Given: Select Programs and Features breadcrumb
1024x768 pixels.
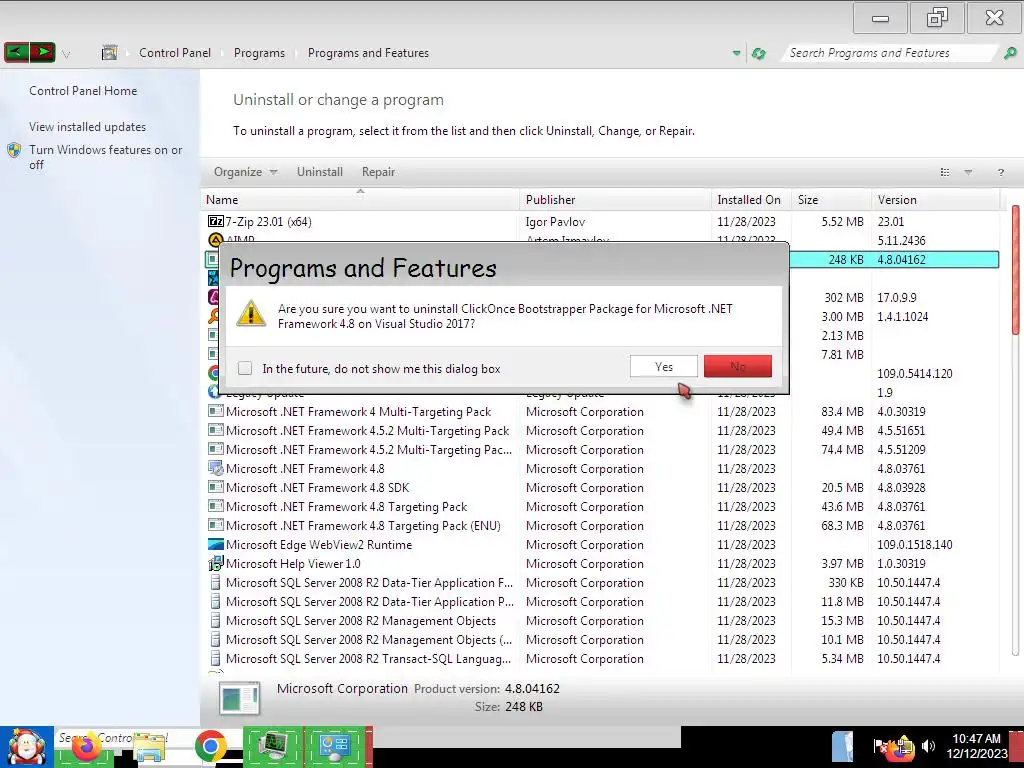Looking at the screenshot, I should (368, 53).
